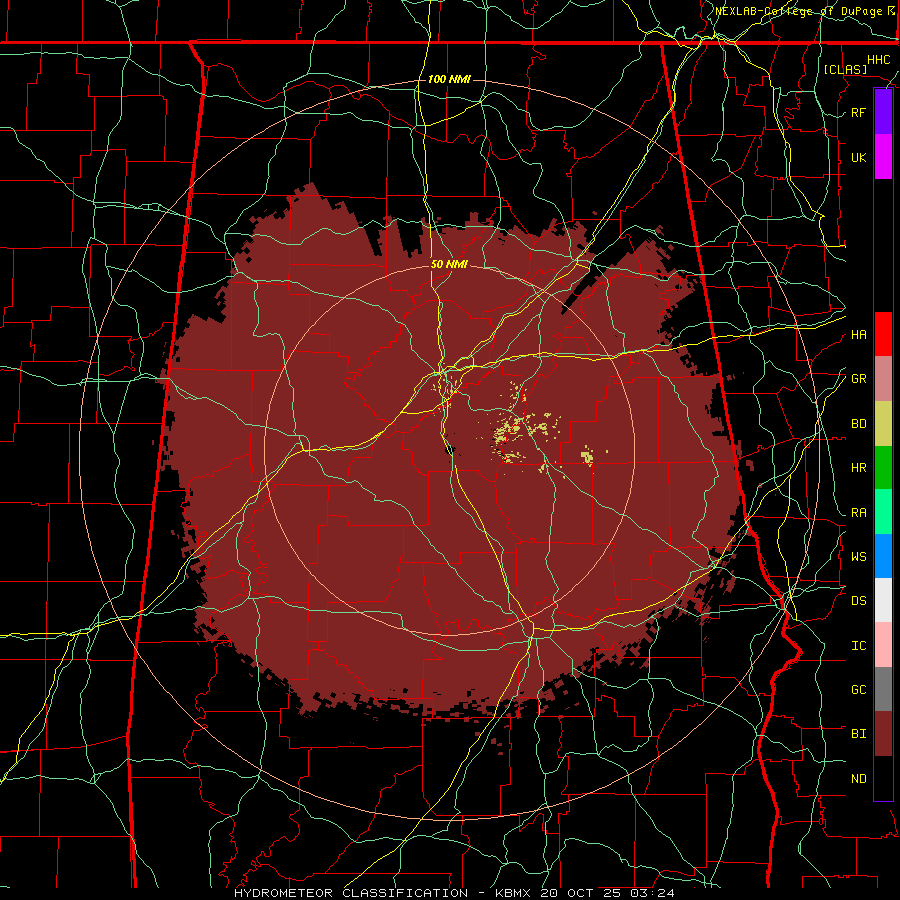Click the 50 NMI range ring label
The image size is (900, 900).
(x=449, y=265)
